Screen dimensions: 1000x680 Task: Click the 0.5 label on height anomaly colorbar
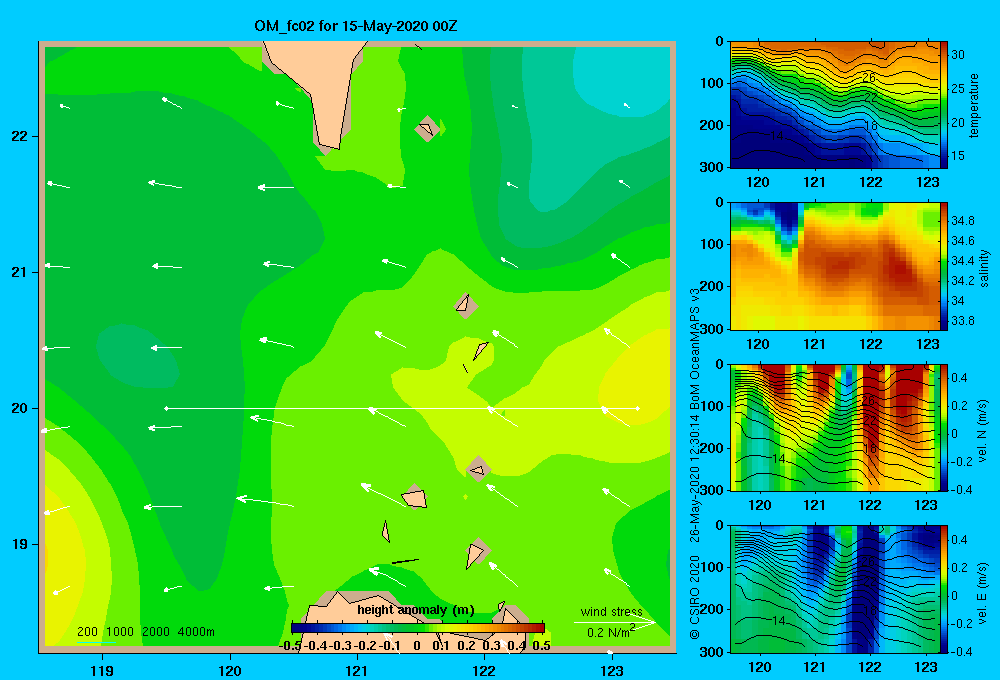(541, 646)
